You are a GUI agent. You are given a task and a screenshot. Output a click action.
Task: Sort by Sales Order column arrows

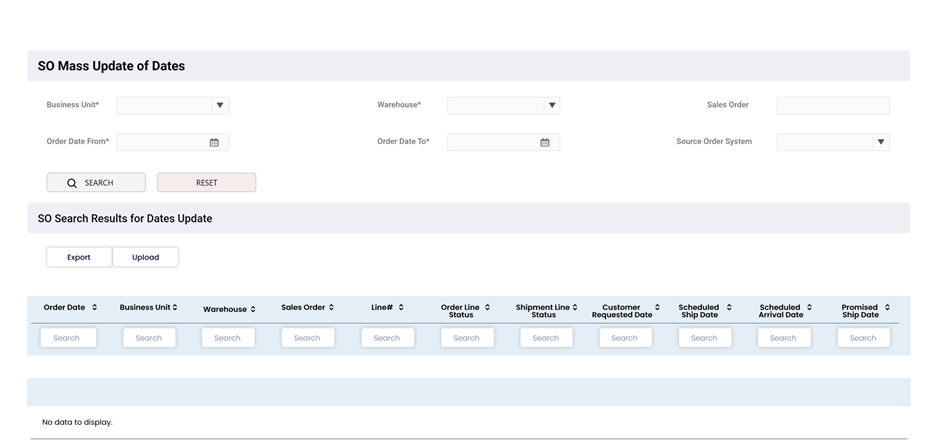[331, 307]
